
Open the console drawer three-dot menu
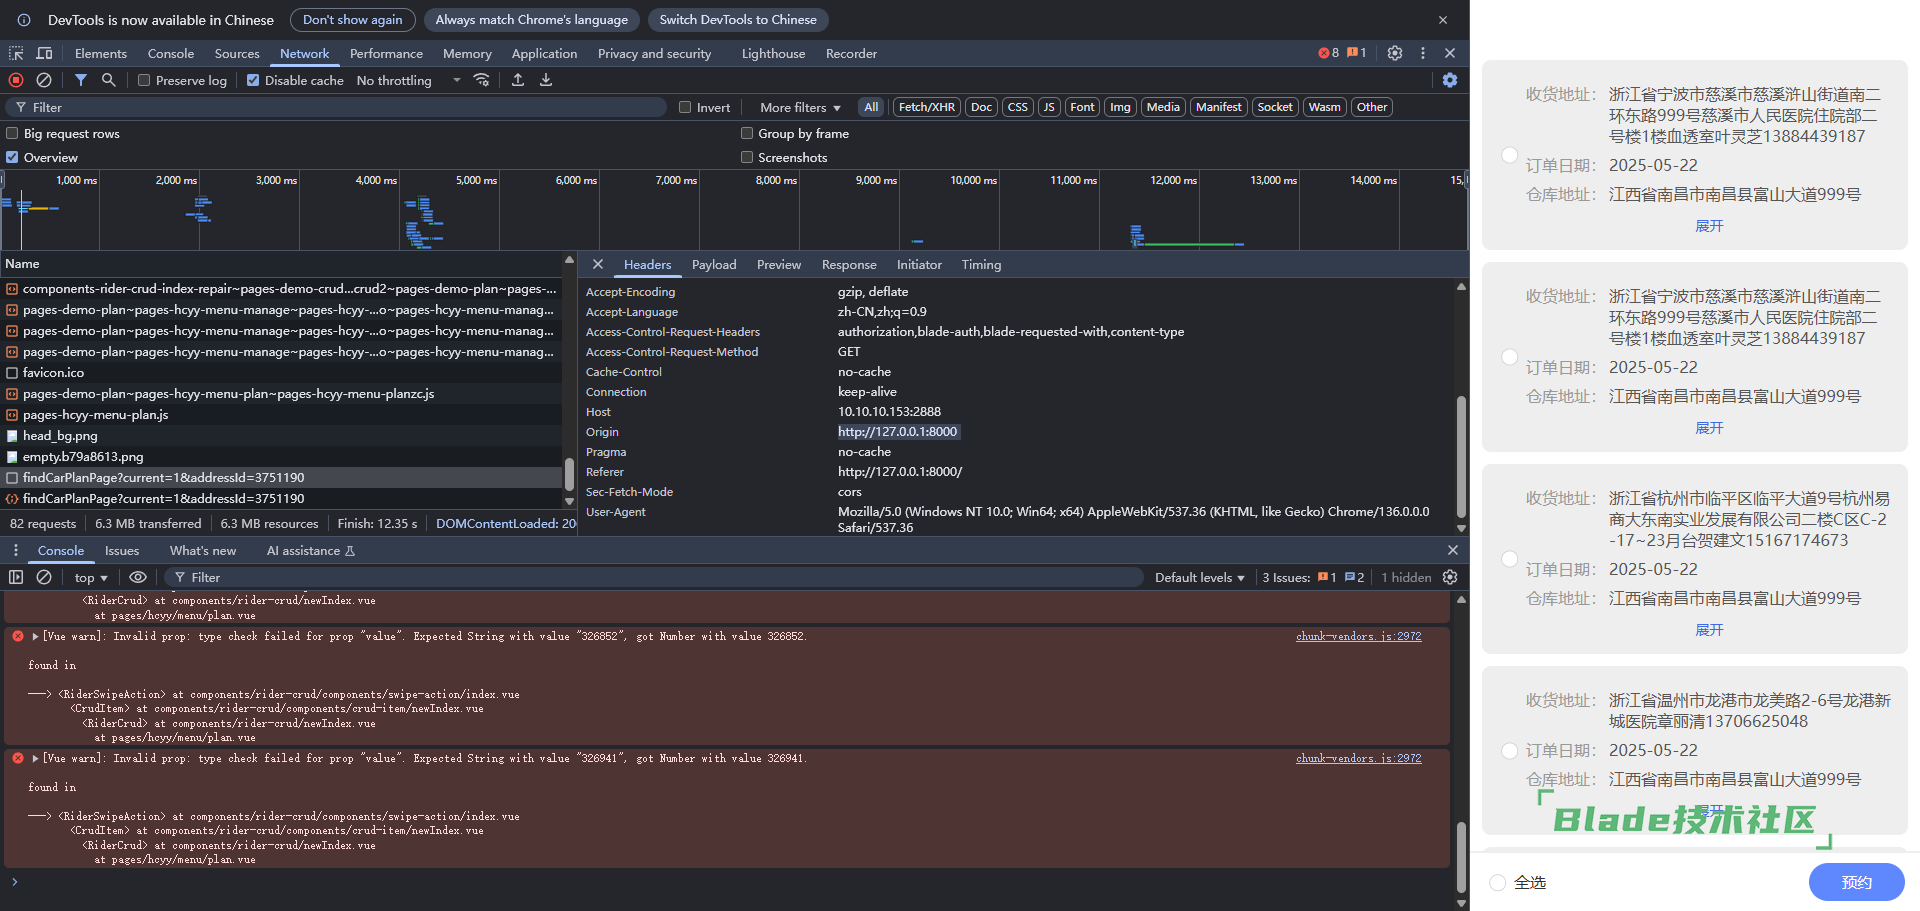[15, 550]
